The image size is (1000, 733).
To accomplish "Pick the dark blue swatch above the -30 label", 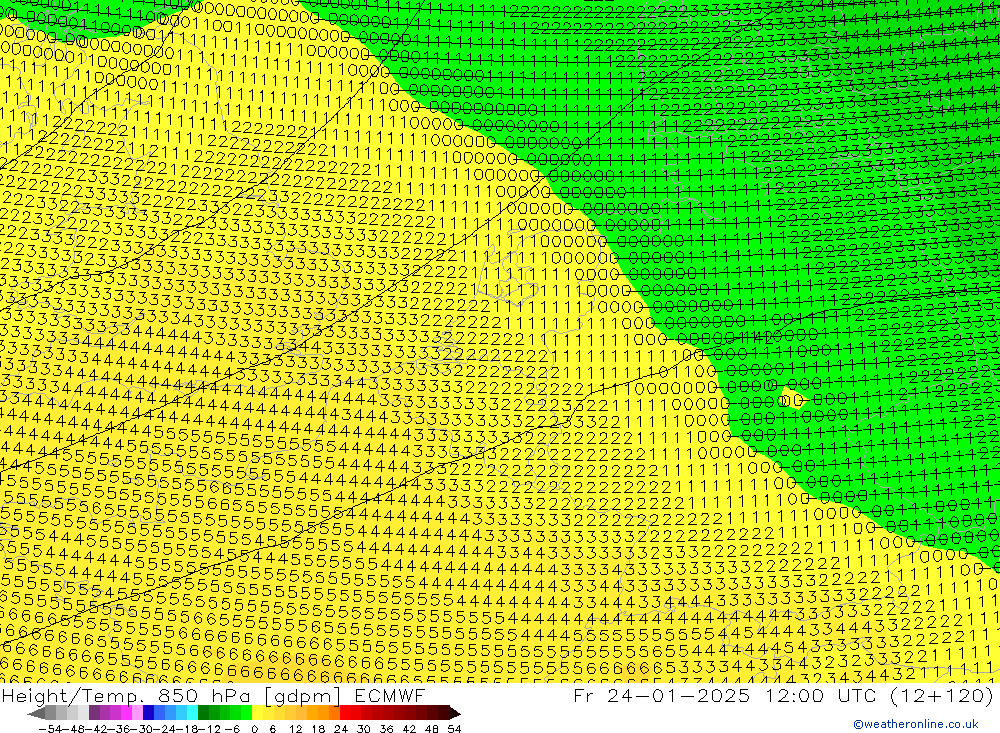I will [148, 713].
